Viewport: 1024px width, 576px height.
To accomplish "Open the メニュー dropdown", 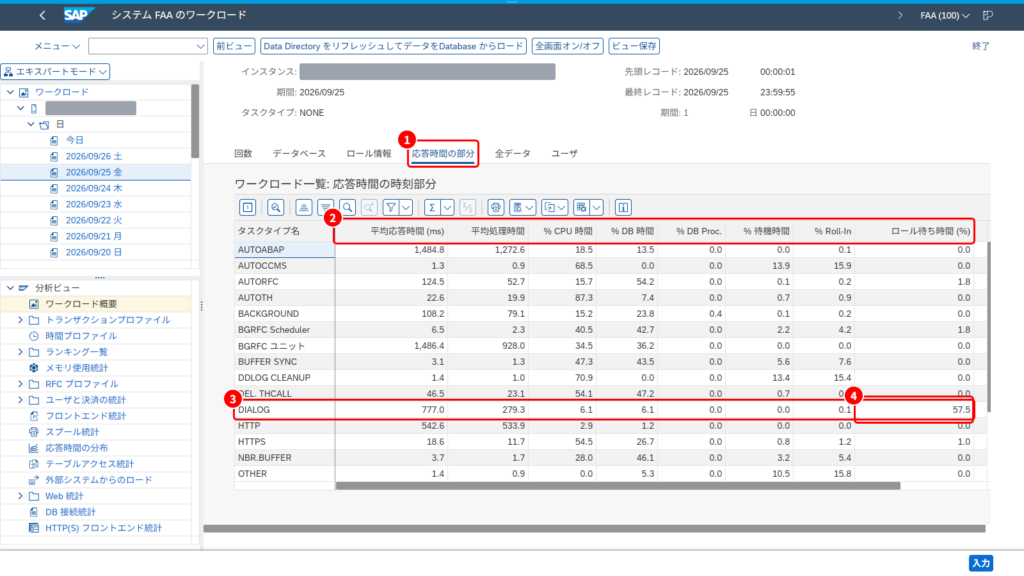I will (x=57, y=46).
